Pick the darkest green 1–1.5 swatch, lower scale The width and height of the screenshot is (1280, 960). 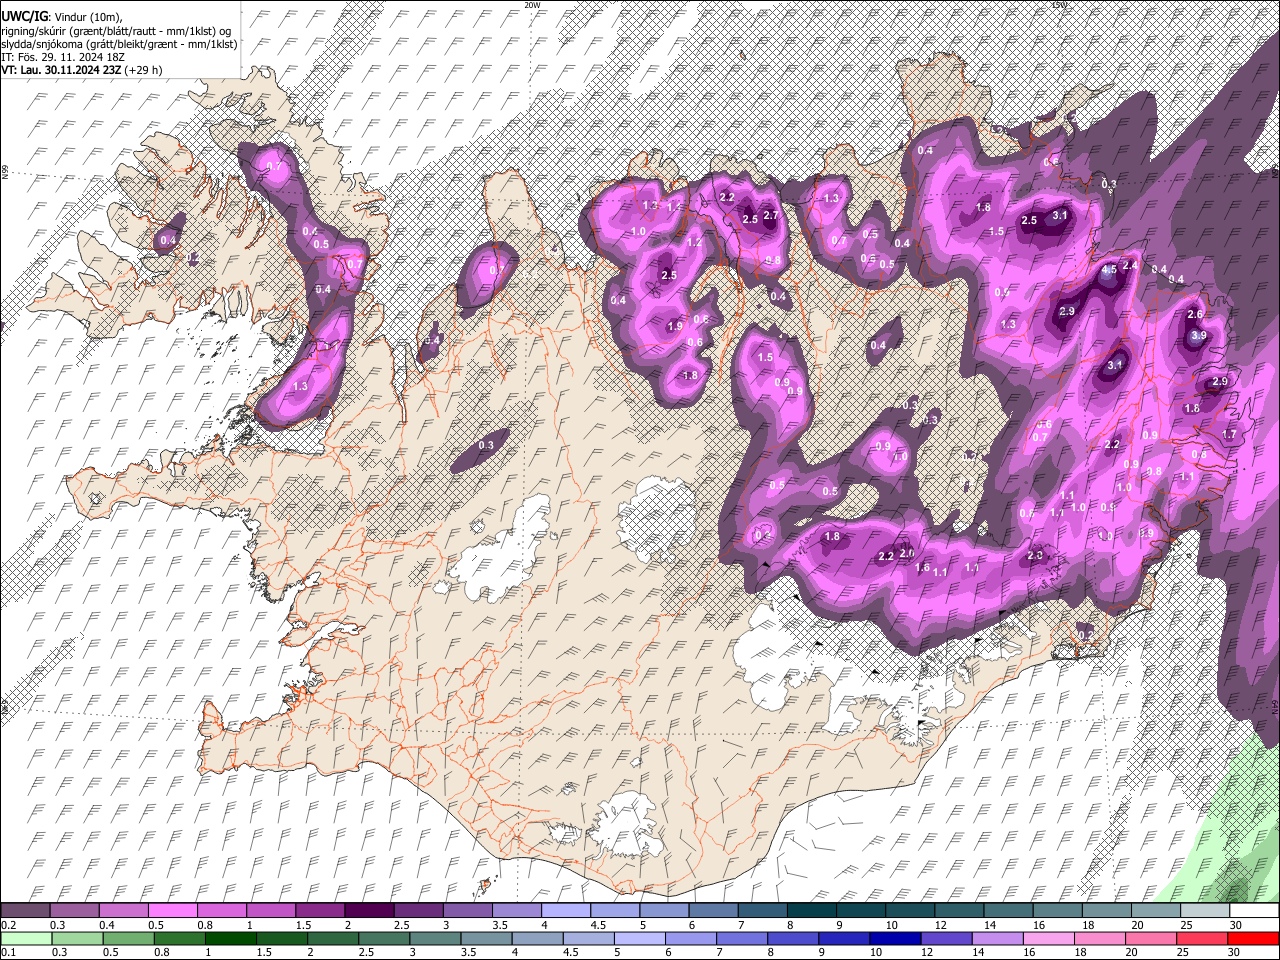pos(231,938)
